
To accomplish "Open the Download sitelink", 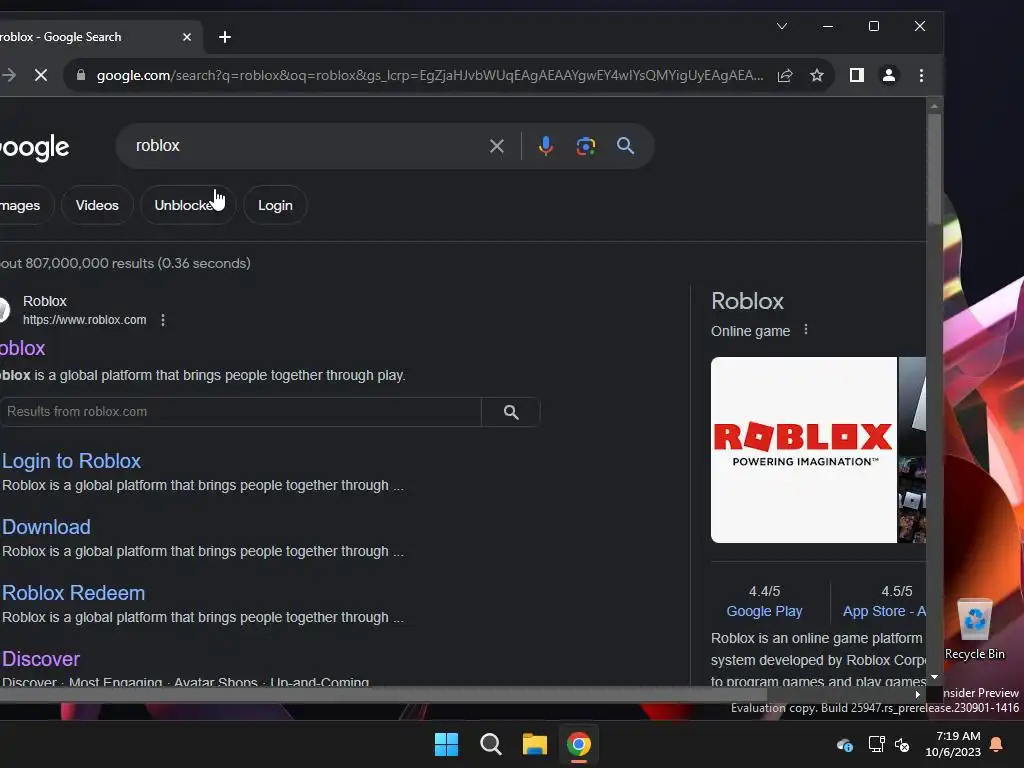I will point(46,527).
